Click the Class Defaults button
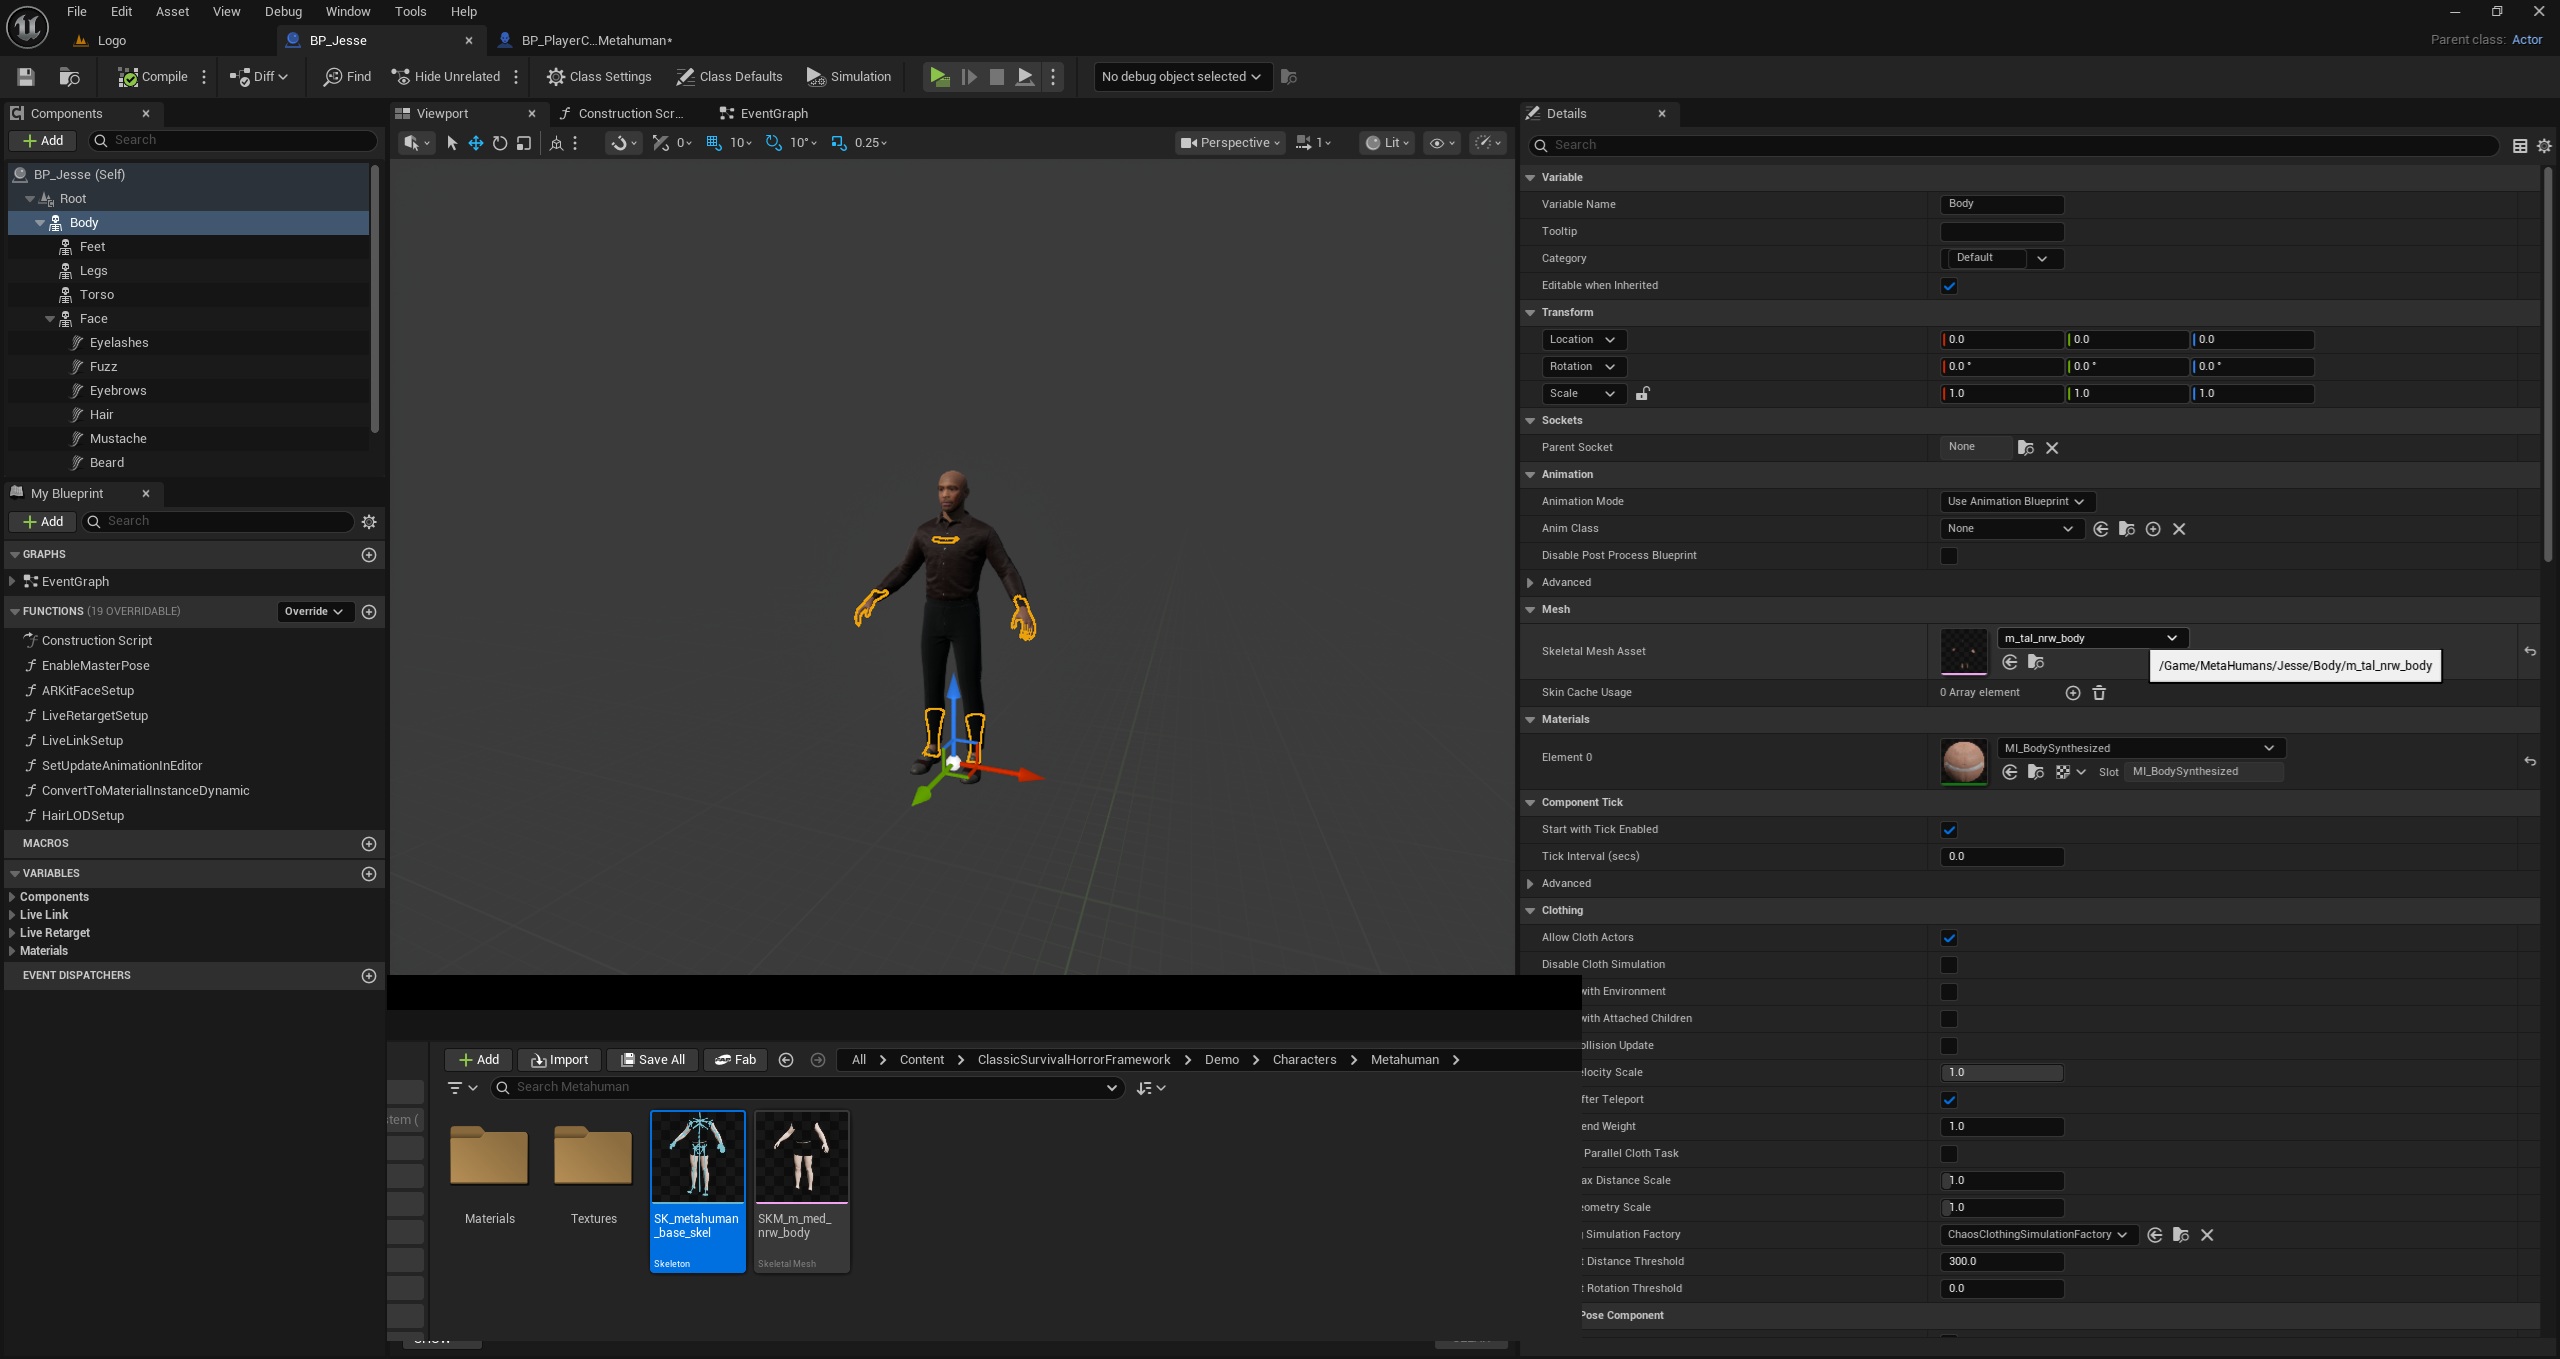Image resolution: width=2560 pixels, height=1359 pixels. (729, 77)
